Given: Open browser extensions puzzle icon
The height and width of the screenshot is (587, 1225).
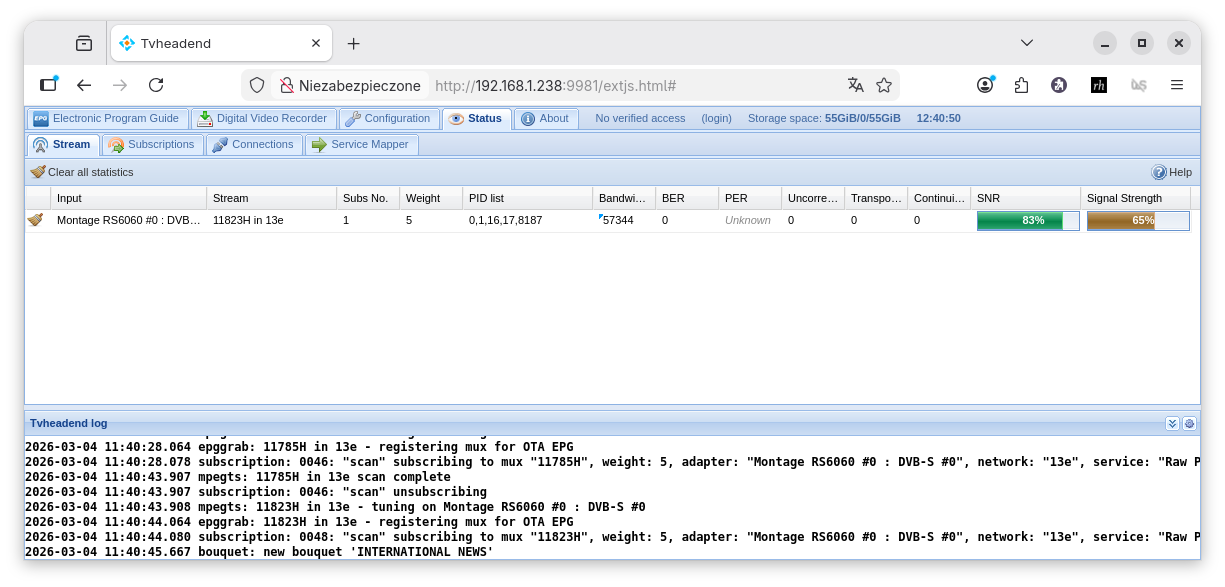Looking at the screenshot, I should point(1021,85).
